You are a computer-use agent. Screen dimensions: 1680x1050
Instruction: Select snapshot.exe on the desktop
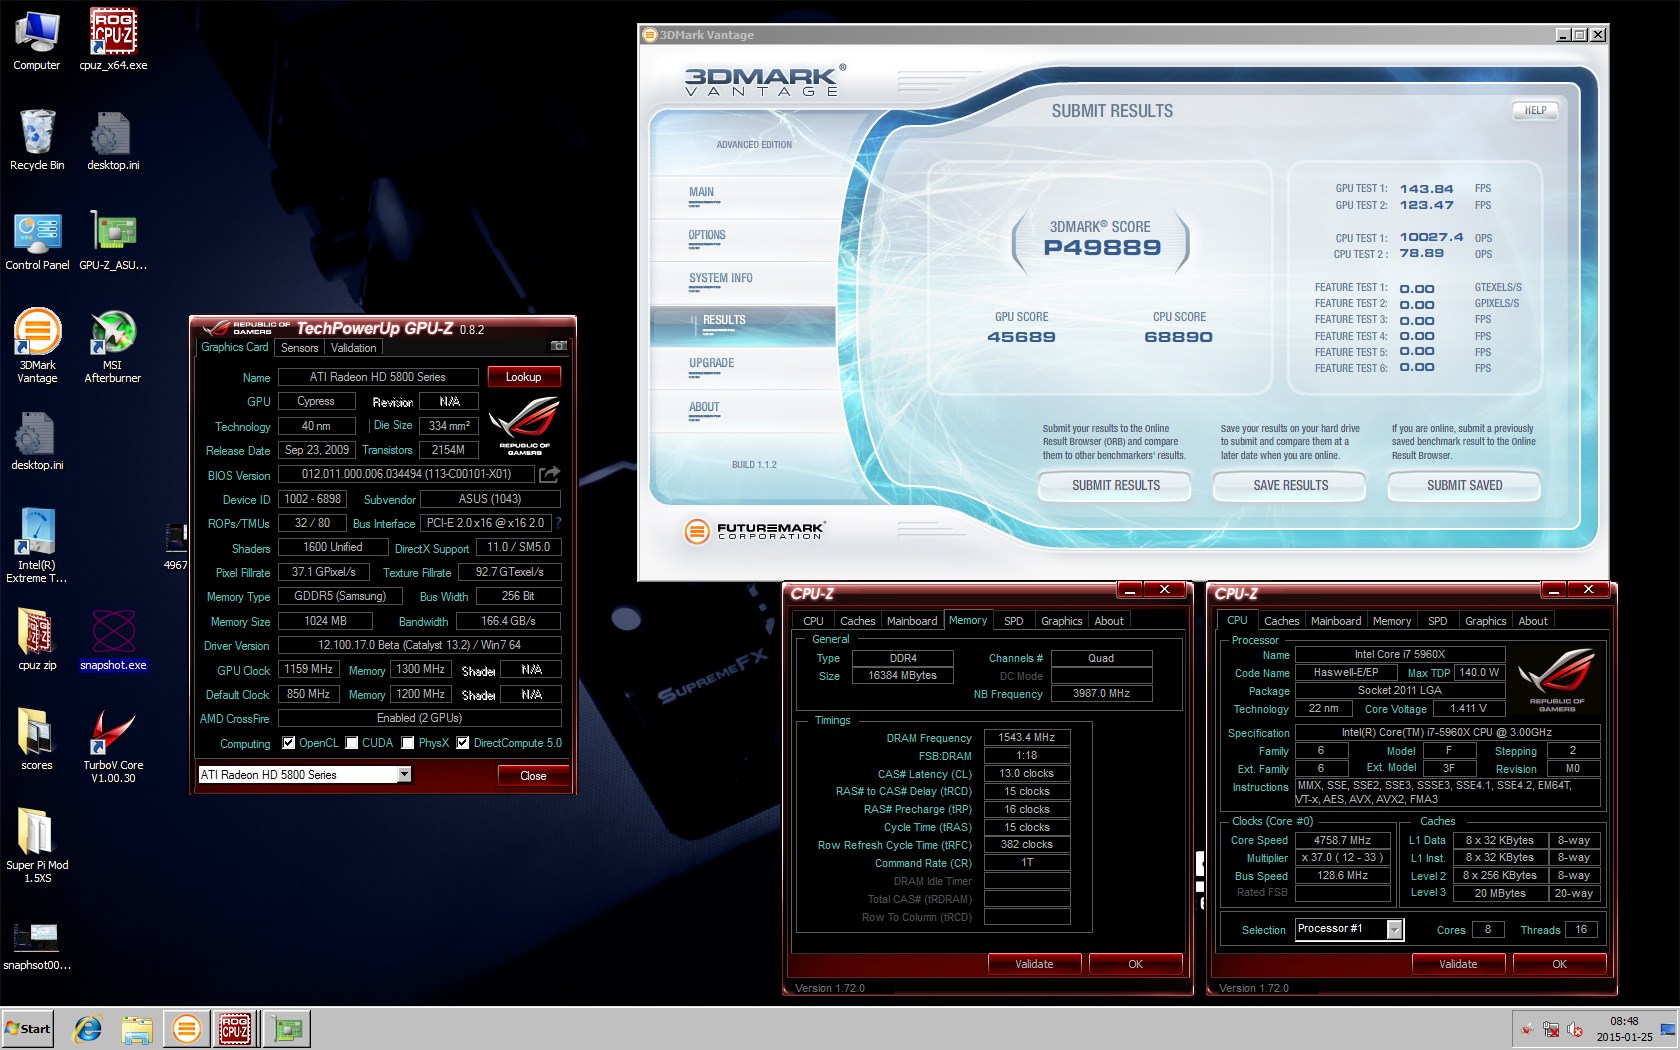(113, 640)
